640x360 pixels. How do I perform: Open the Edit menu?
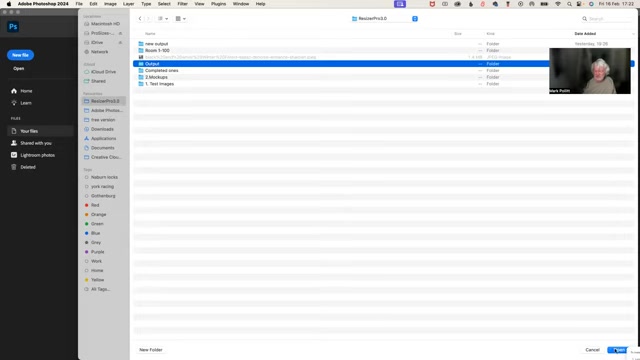[93, 4]
